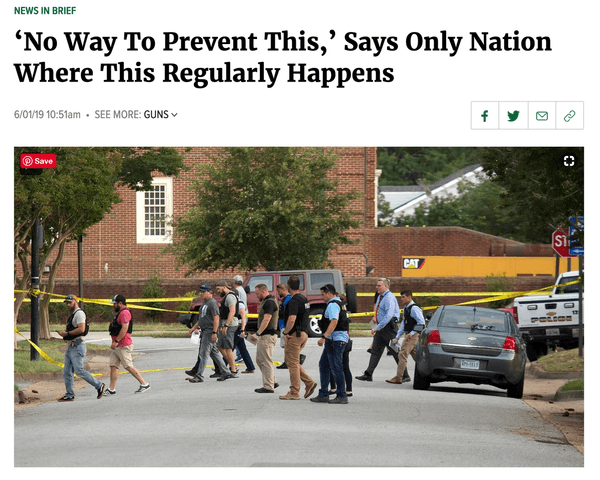Click the white police pickup truck in photo
600x480 pixels.
tap(547, 315)
